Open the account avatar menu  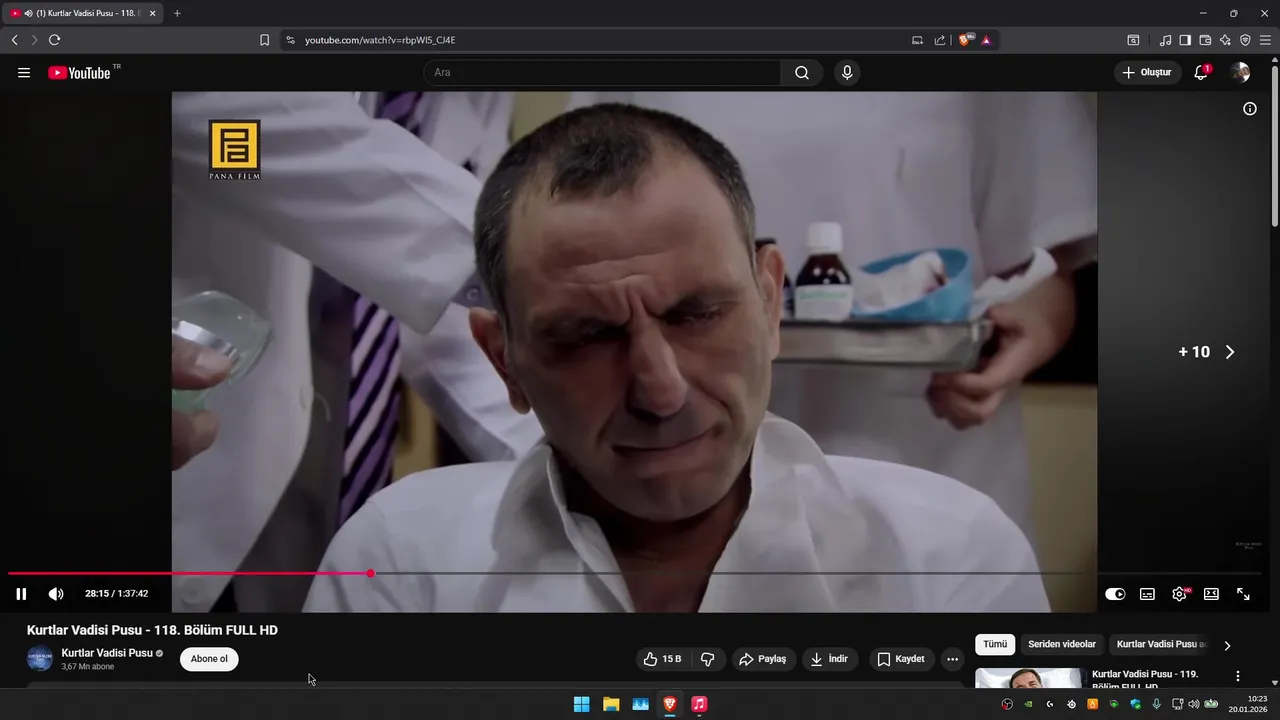pyautogui.click(x=1240, y=73)
